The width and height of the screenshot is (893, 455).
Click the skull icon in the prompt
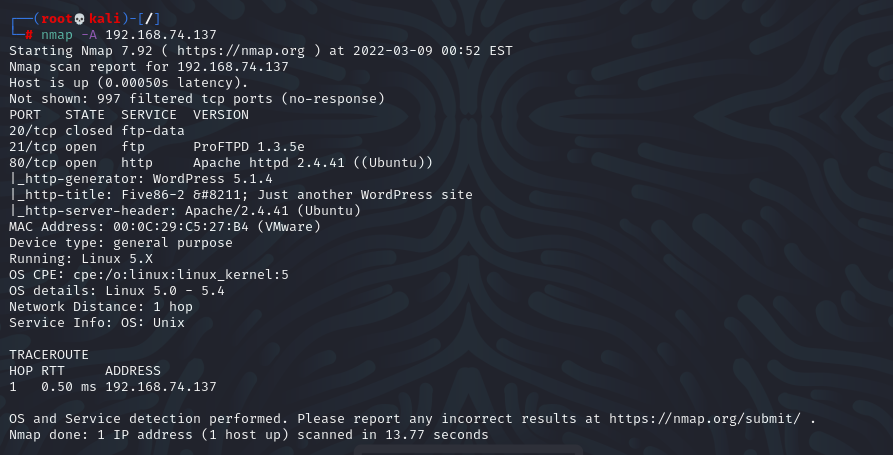(x=80, y=19)
